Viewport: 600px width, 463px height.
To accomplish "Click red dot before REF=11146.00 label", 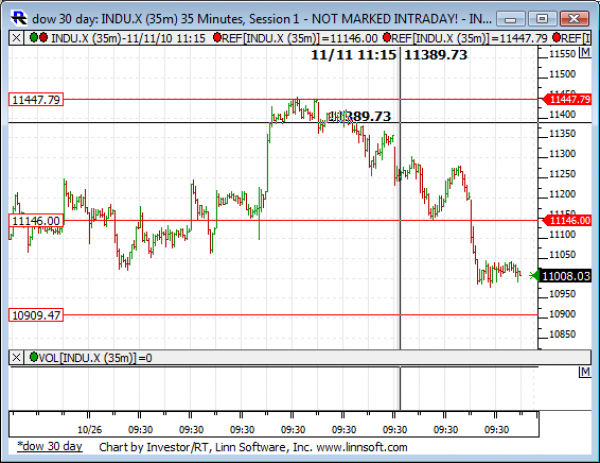I will [x=217, y=37].
